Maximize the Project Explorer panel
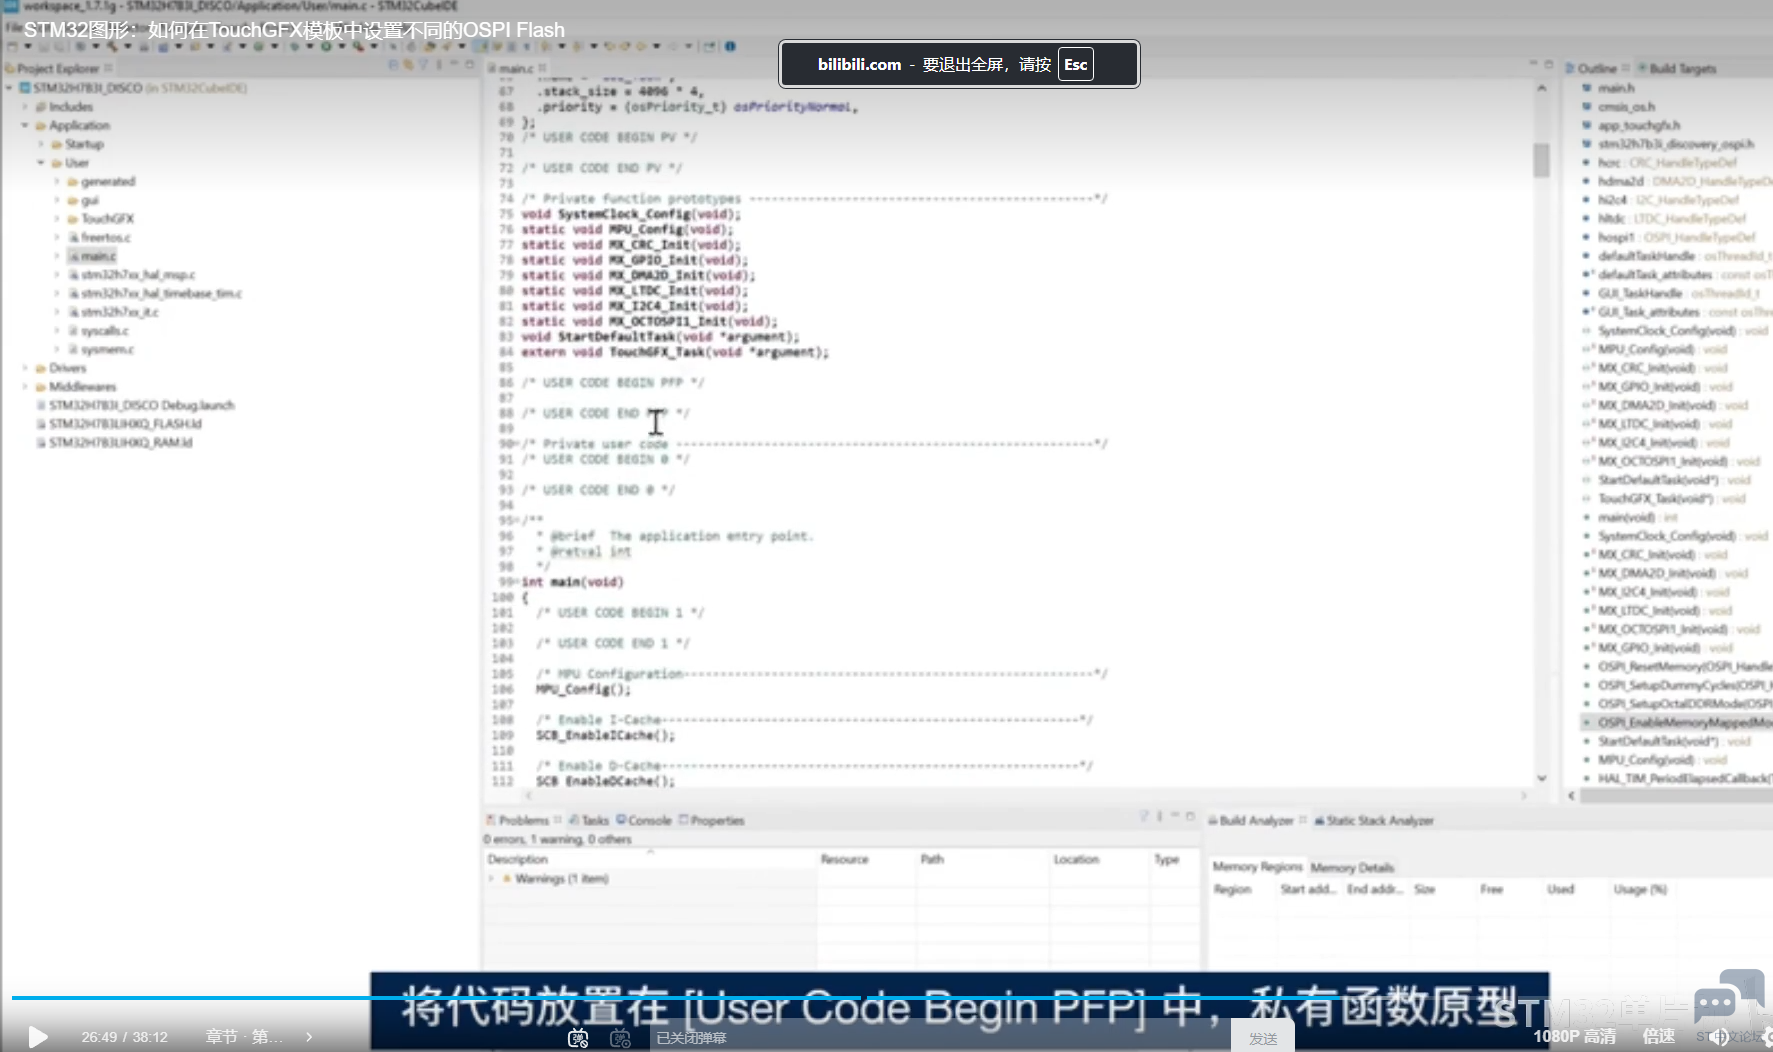The image size is (1773, 1052). click(470, 65)
